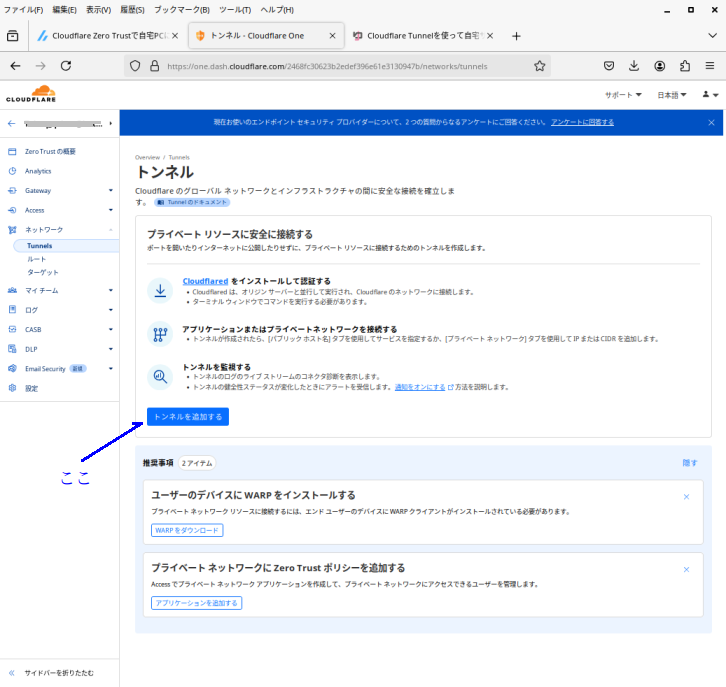Click the トンネルを追加する button

(x=188, y=417)
